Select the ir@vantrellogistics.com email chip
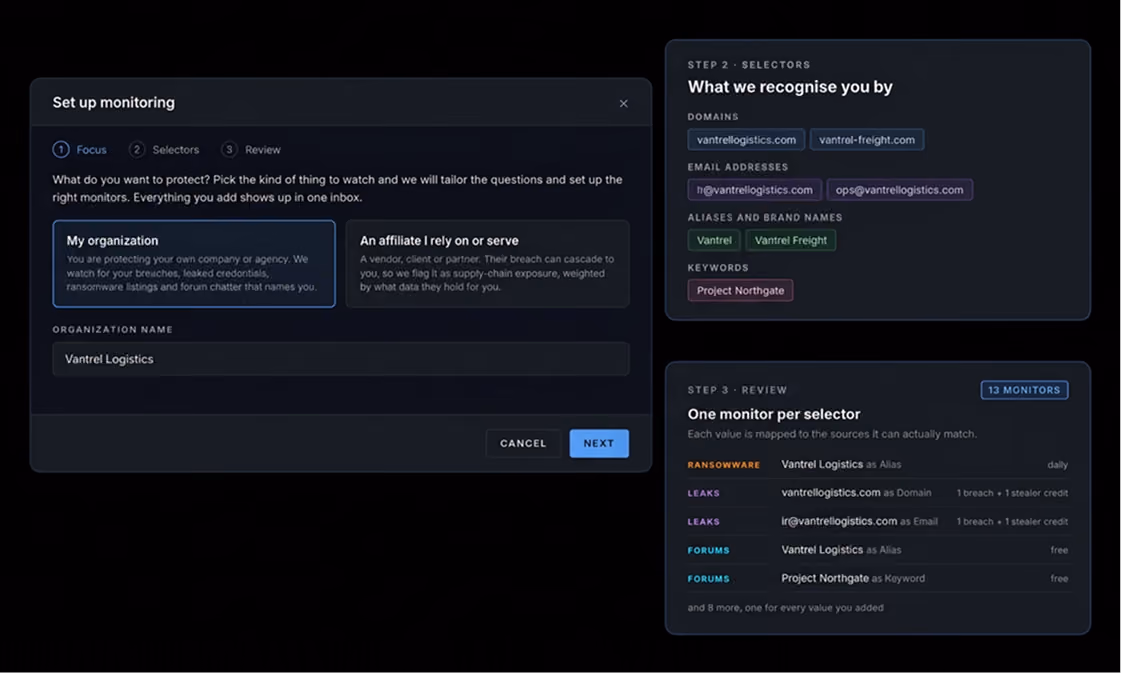 tap(754, 190)
